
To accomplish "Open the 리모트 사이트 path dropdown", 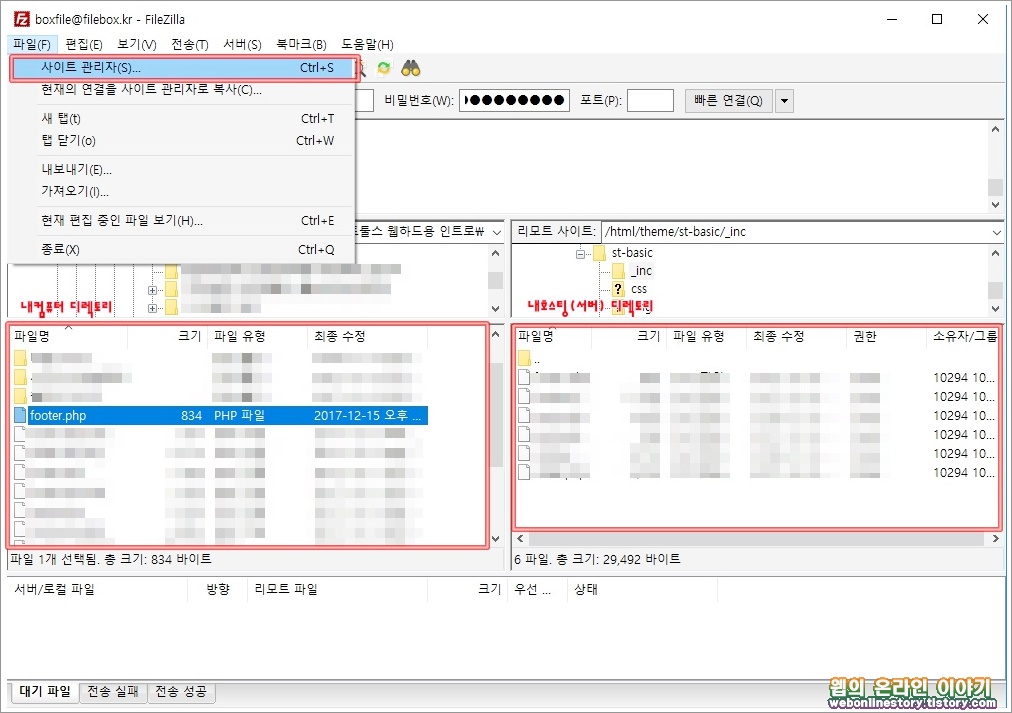I will 997,231.
